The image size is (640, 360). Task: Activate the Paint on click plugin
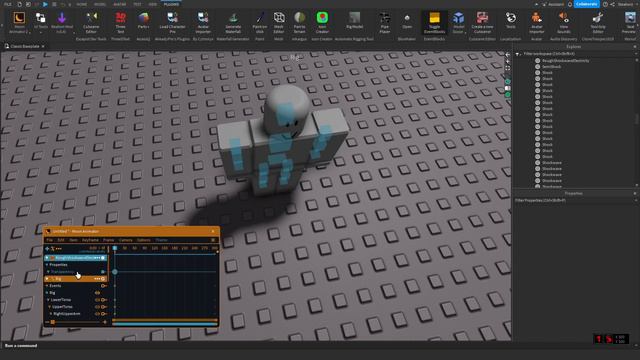point(260,22)
